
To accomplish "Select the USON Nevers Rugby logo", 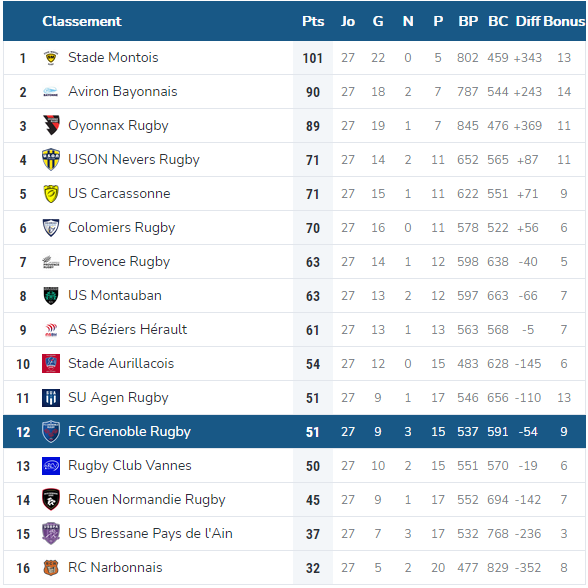I will tap(51, 159).
